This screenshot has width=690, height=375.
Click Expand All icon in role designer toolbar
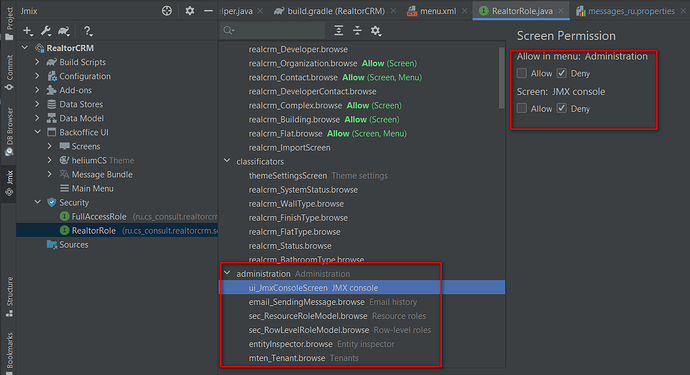pos(339,30)
